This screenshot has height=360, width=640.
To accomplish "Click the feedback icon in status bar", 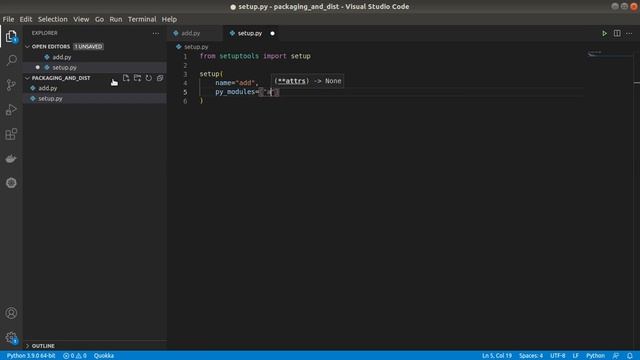I will point(616,356).
